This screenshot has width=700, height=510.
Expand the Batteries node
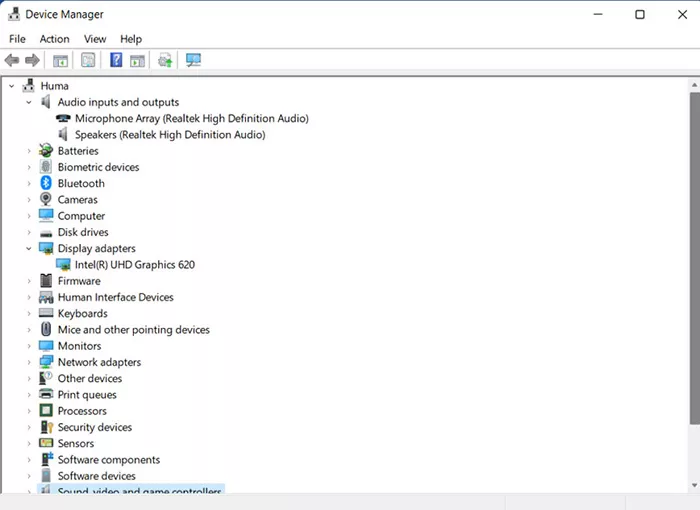29,151
